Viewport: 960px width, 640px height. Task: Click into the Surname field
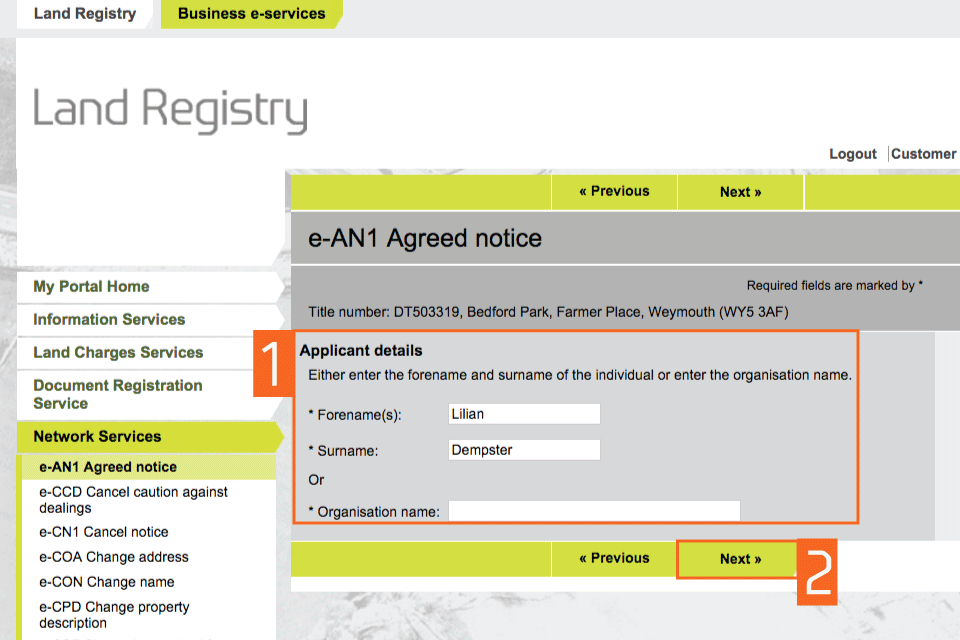click(524, 450)
